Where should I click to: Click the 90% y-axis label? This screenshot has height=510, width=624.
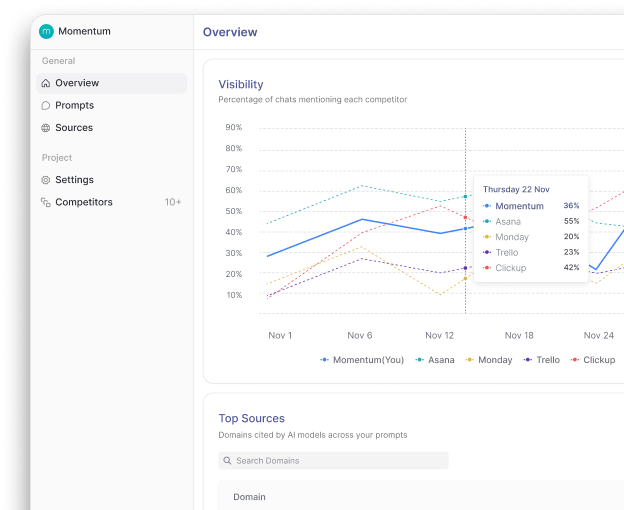click(234, 127)
